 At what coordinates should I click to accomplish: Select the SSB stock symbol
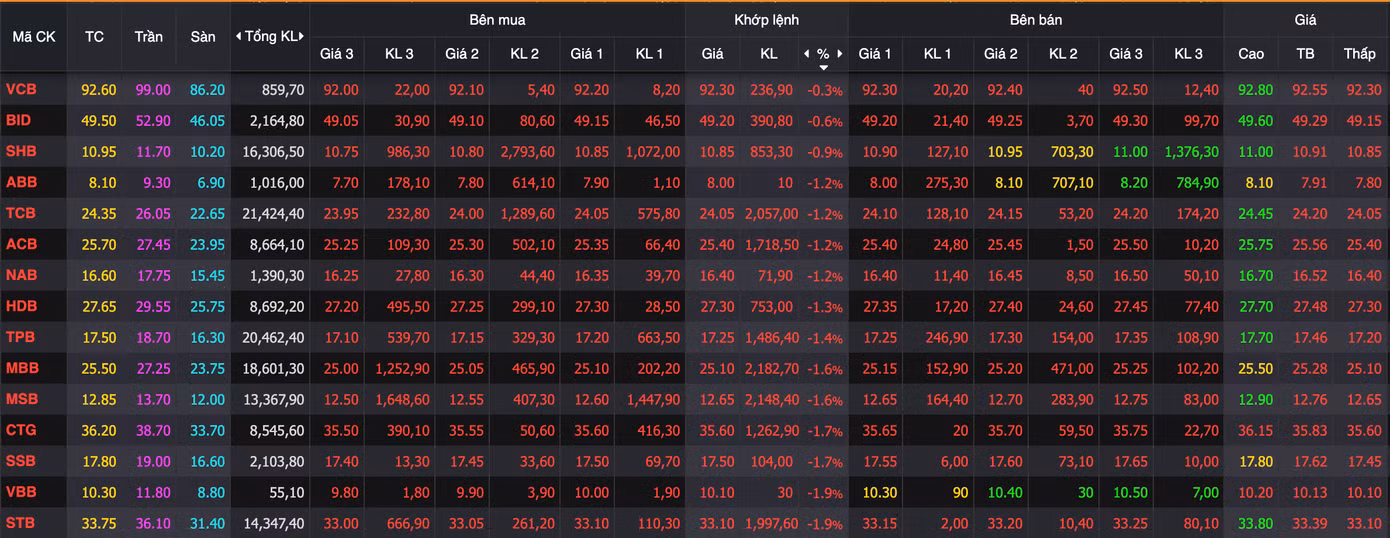pyautogui.click(x=21, y=461)
